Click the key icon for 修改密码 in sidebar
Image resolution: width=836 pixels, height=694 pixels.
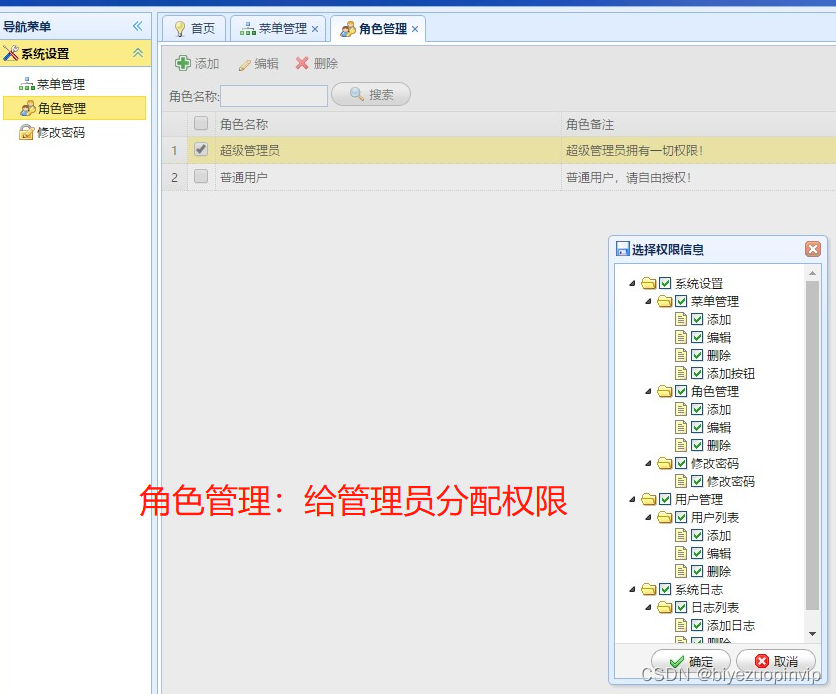(x=27, y=132)
